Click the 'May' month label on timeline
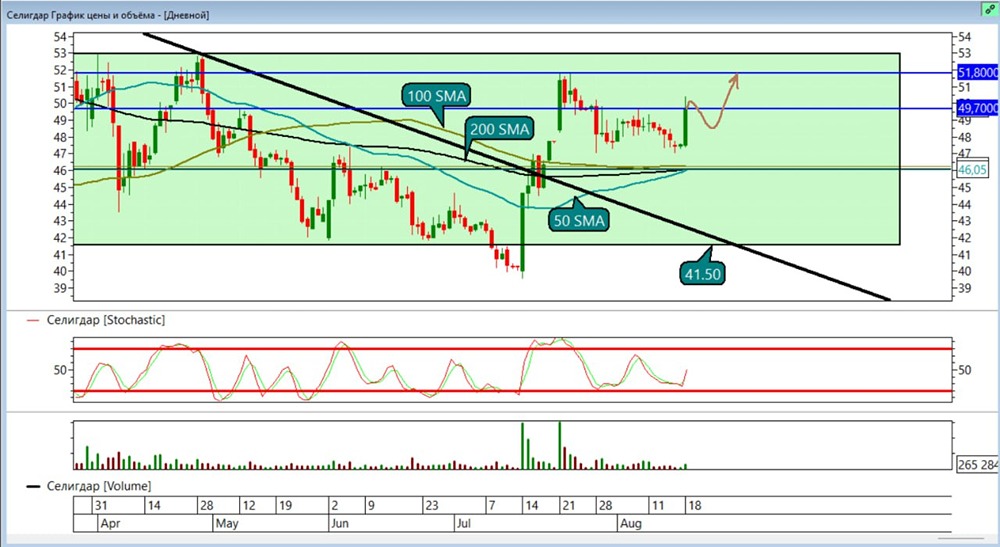Viewport: 1000px width, 547px height. point(227,523)
